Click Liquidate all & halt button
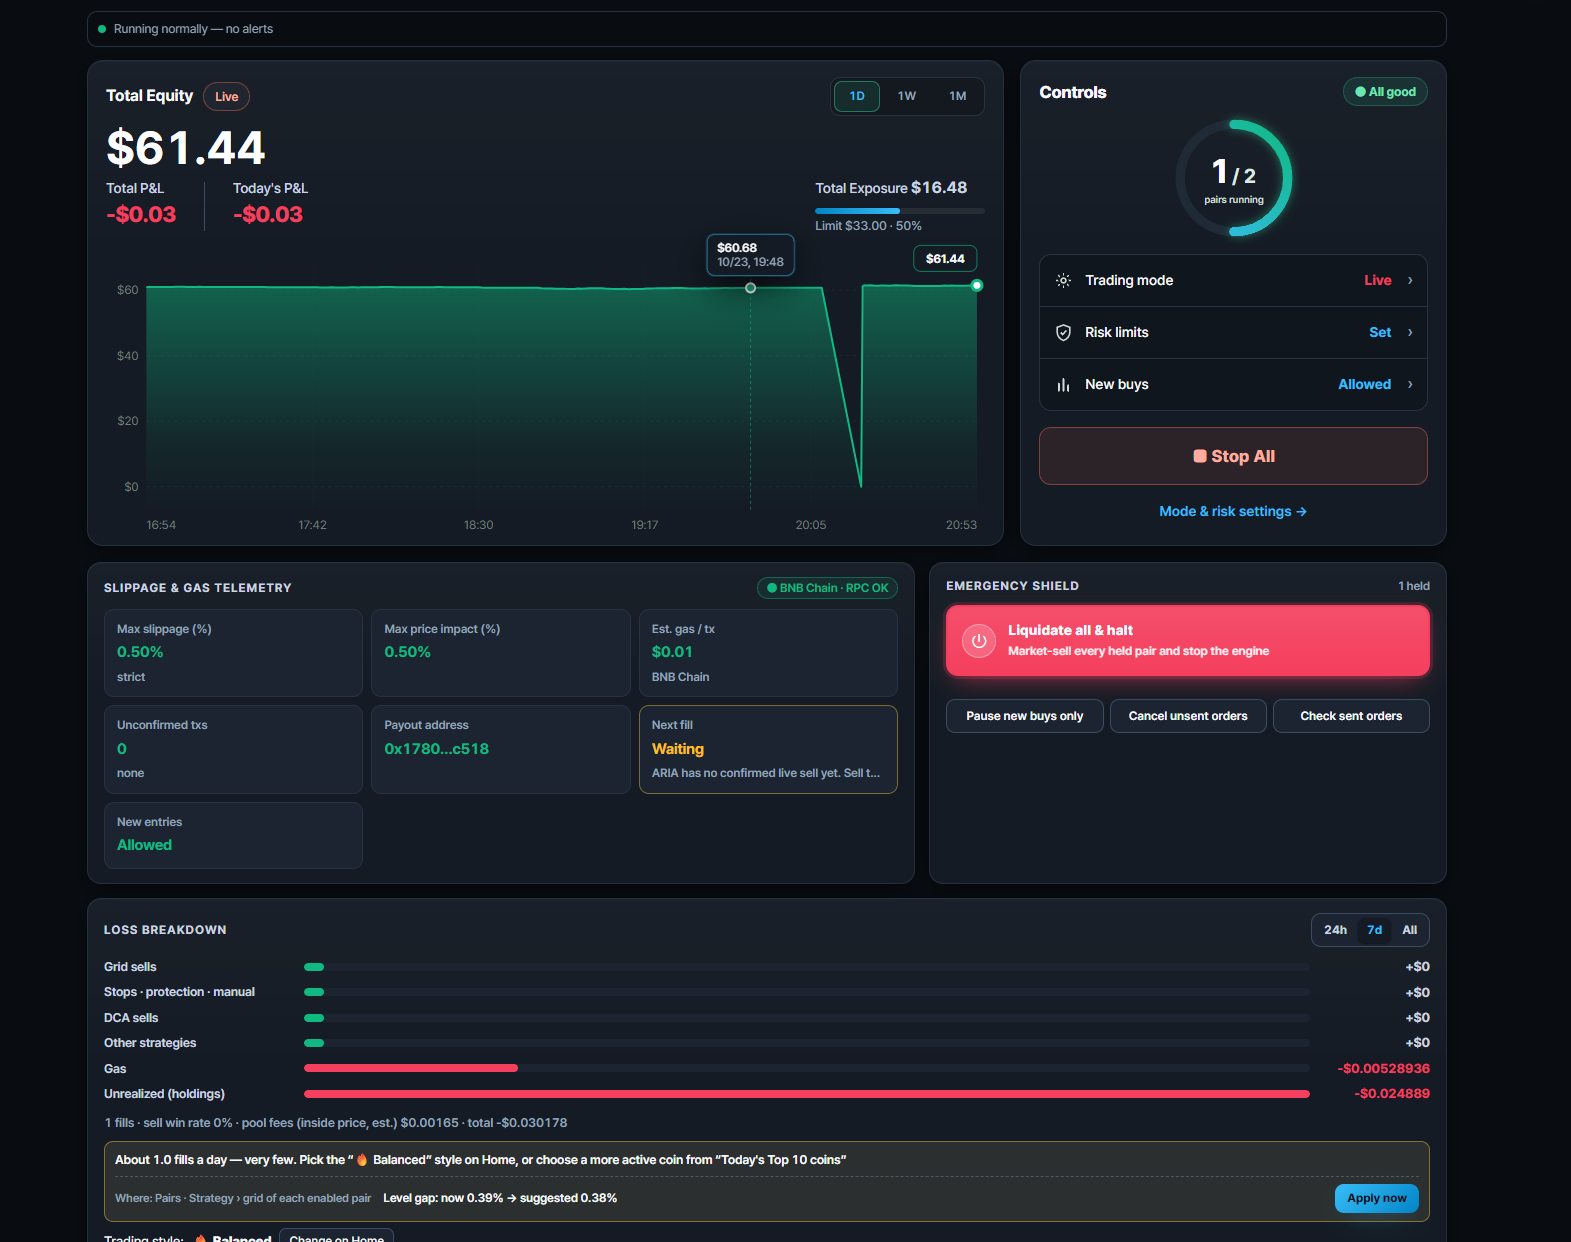1571x1242 pixels. (1188, 641)
